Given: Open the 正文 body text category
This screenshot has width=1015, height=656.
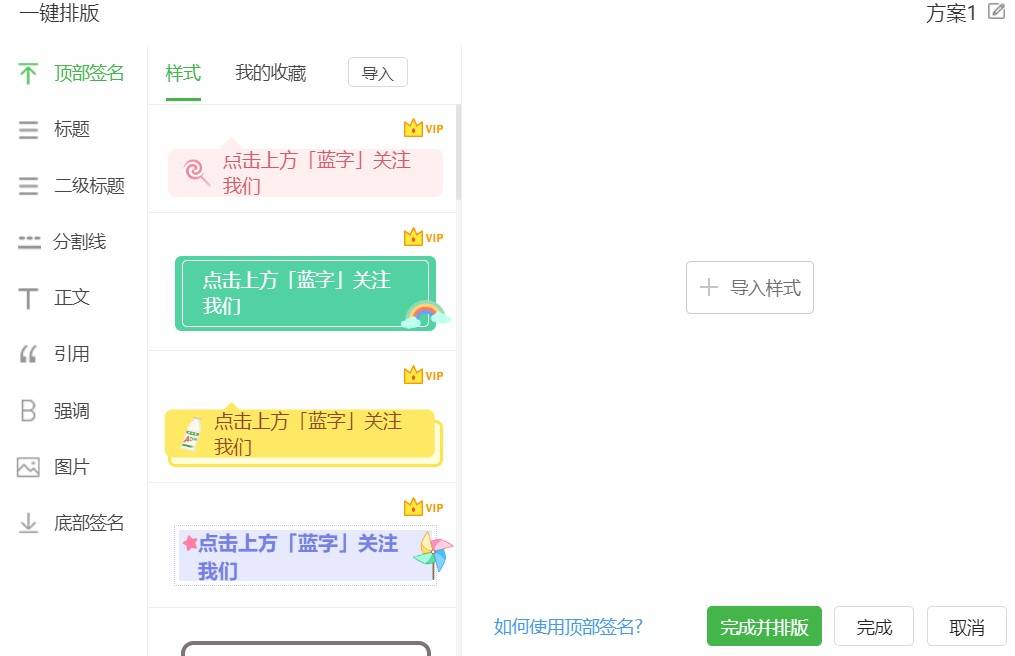Looking at the screenshot, I should pos(72,298).
